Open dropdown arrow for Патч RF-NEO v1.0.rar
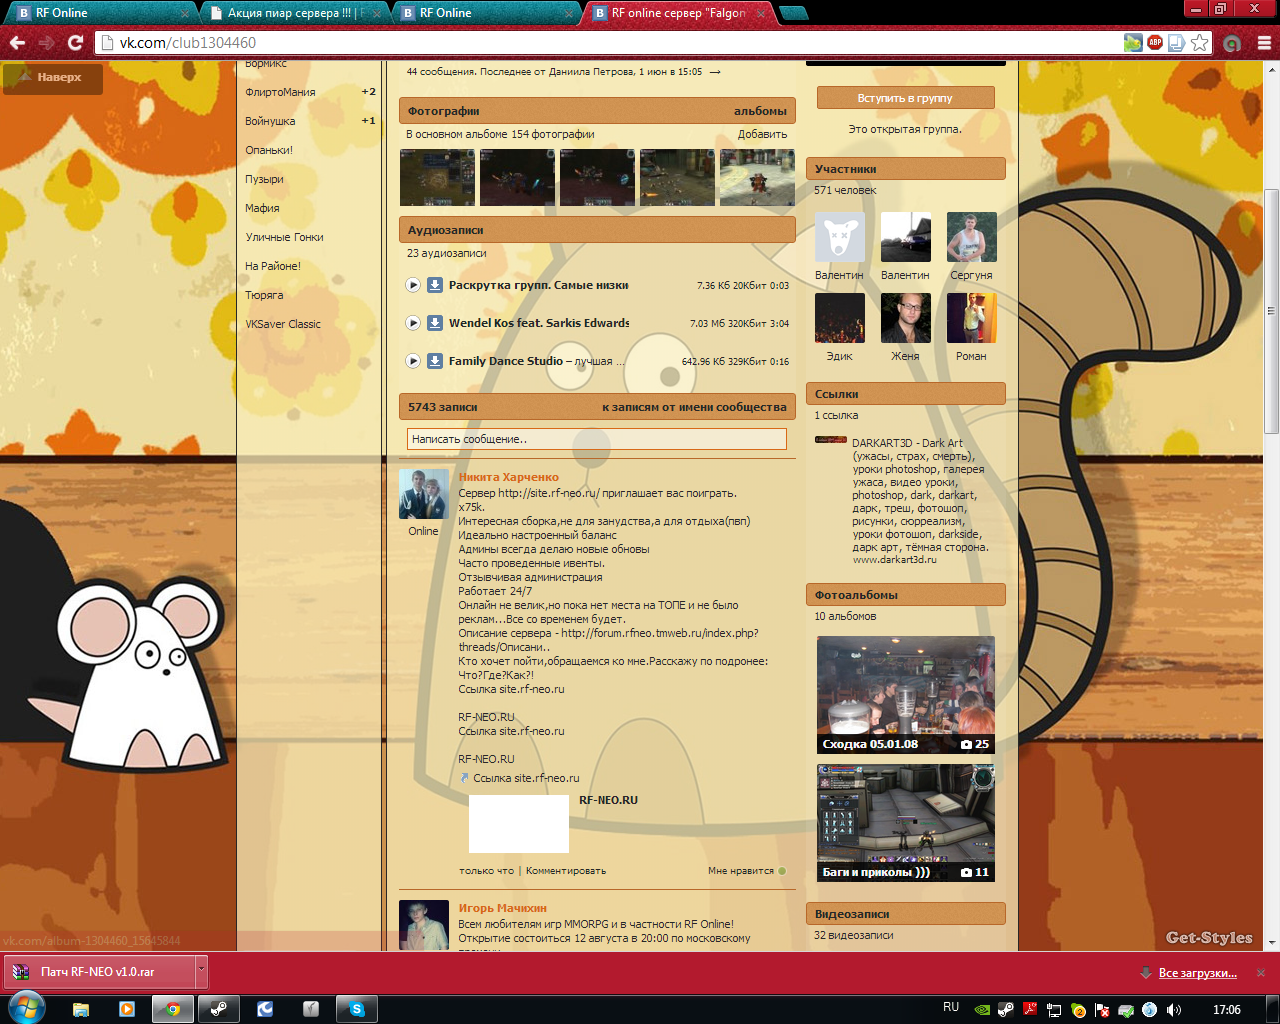The width and height of the screenshot is (1280, 1024). coord(201,971)
